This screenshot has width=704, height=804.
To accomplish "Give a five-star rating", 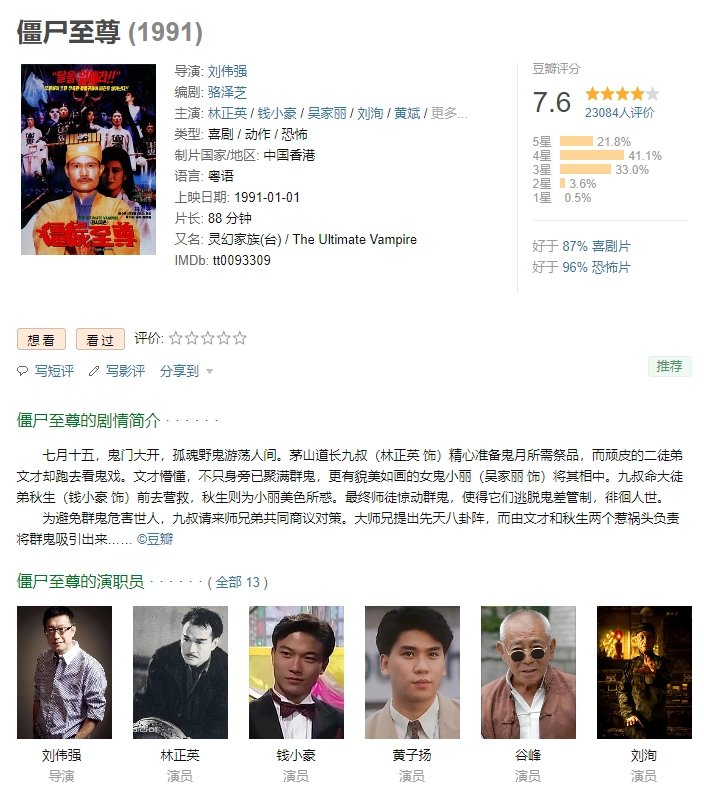I will 239,338.
